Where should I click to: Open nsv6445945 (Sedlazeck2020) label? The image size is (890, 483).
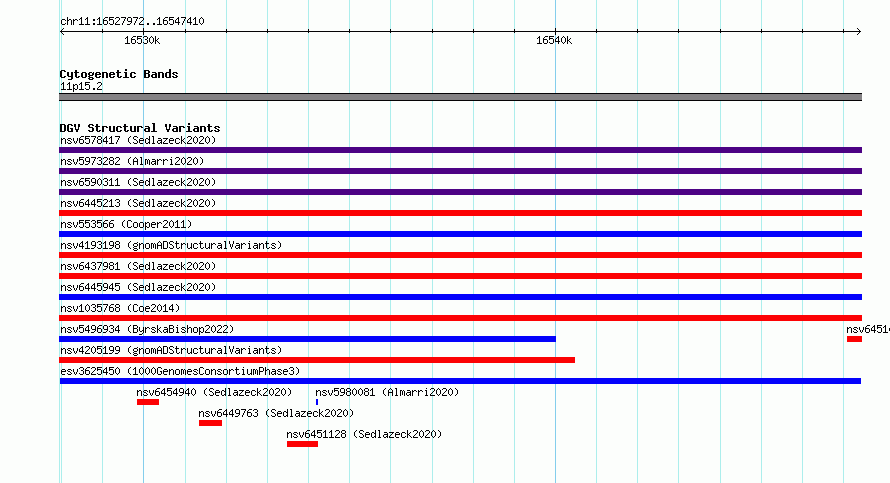(x=138, y=287)
